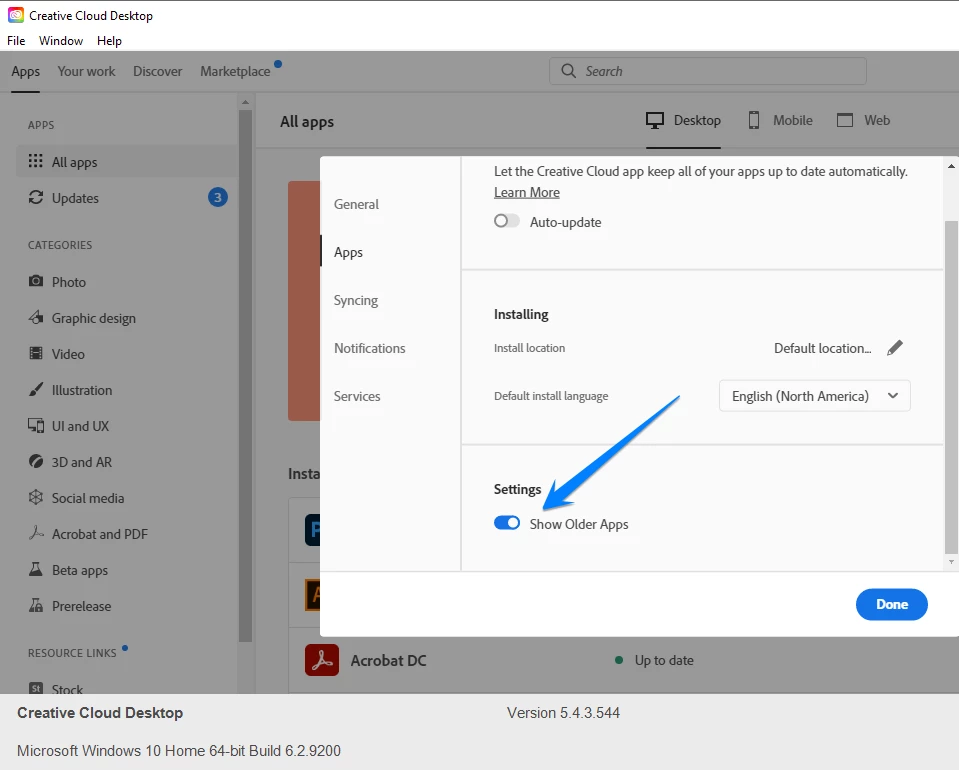Click Version 5.4.3.544 text
Screen dimensions: 959x770
pos(563,713)
